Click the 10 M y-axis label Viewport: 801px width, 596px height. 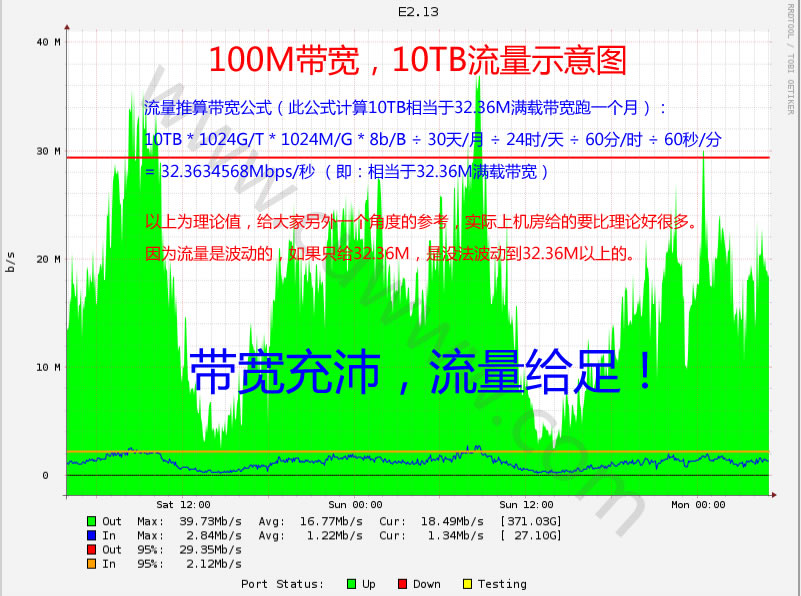point(49,368)
